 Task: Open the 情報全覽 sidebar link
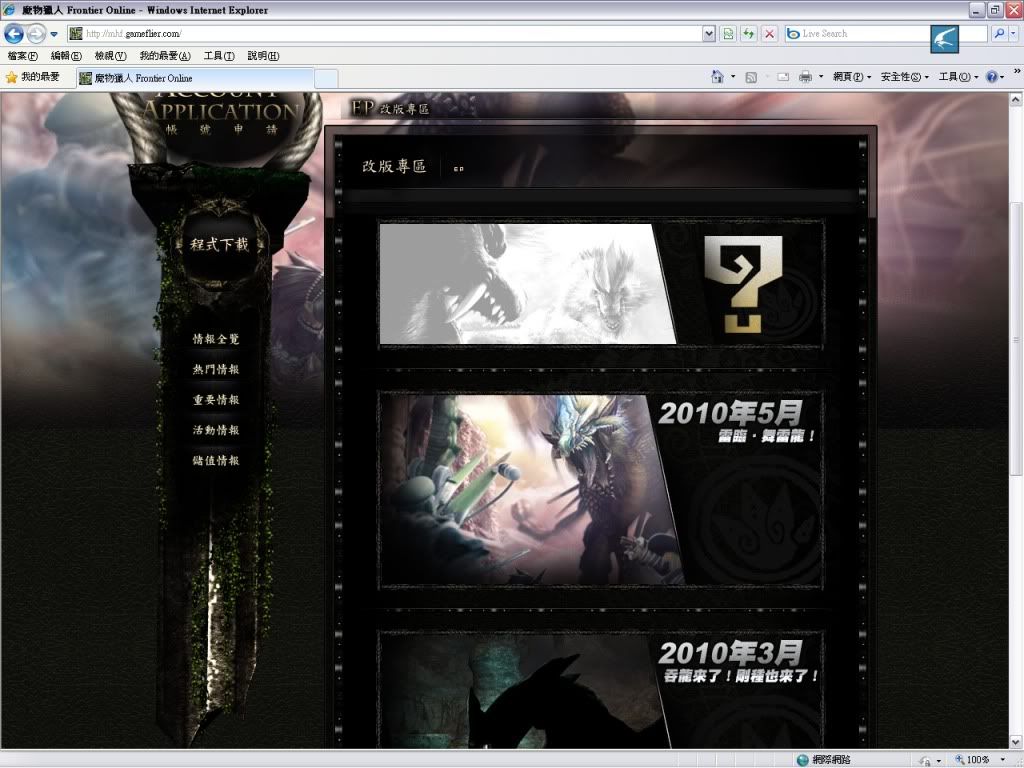(216, 339)
